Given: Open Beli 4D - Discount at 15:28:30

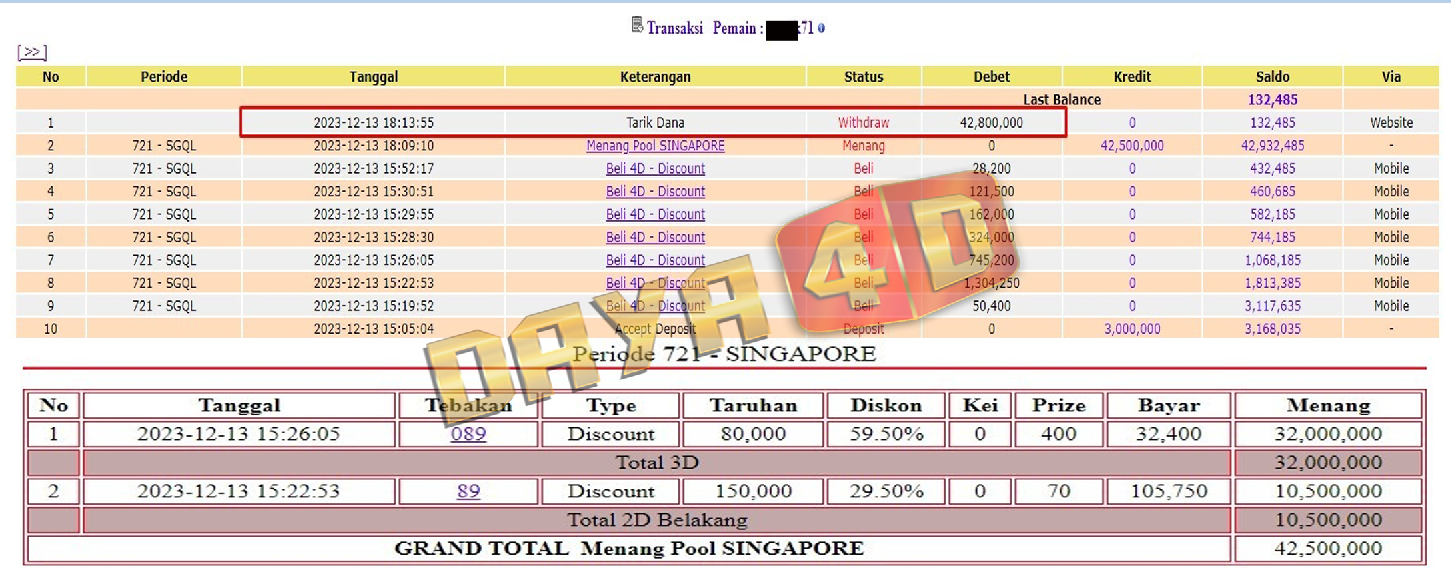Looking at the screenshot, I should [x=655, y=238].
